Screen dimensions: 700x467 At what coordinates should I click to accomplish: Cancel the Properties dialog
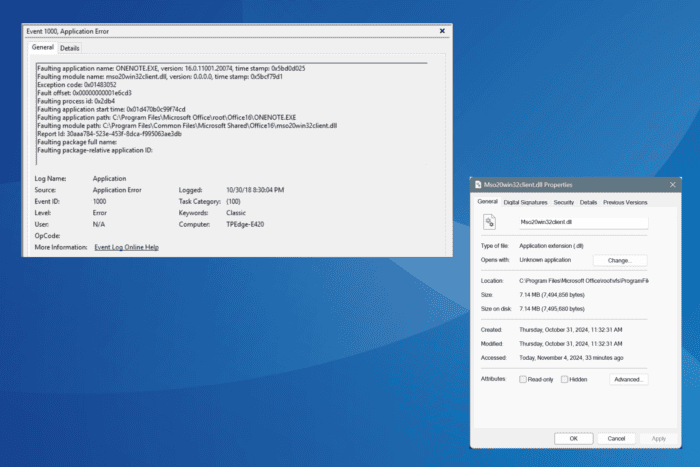[x=616, y=438]
